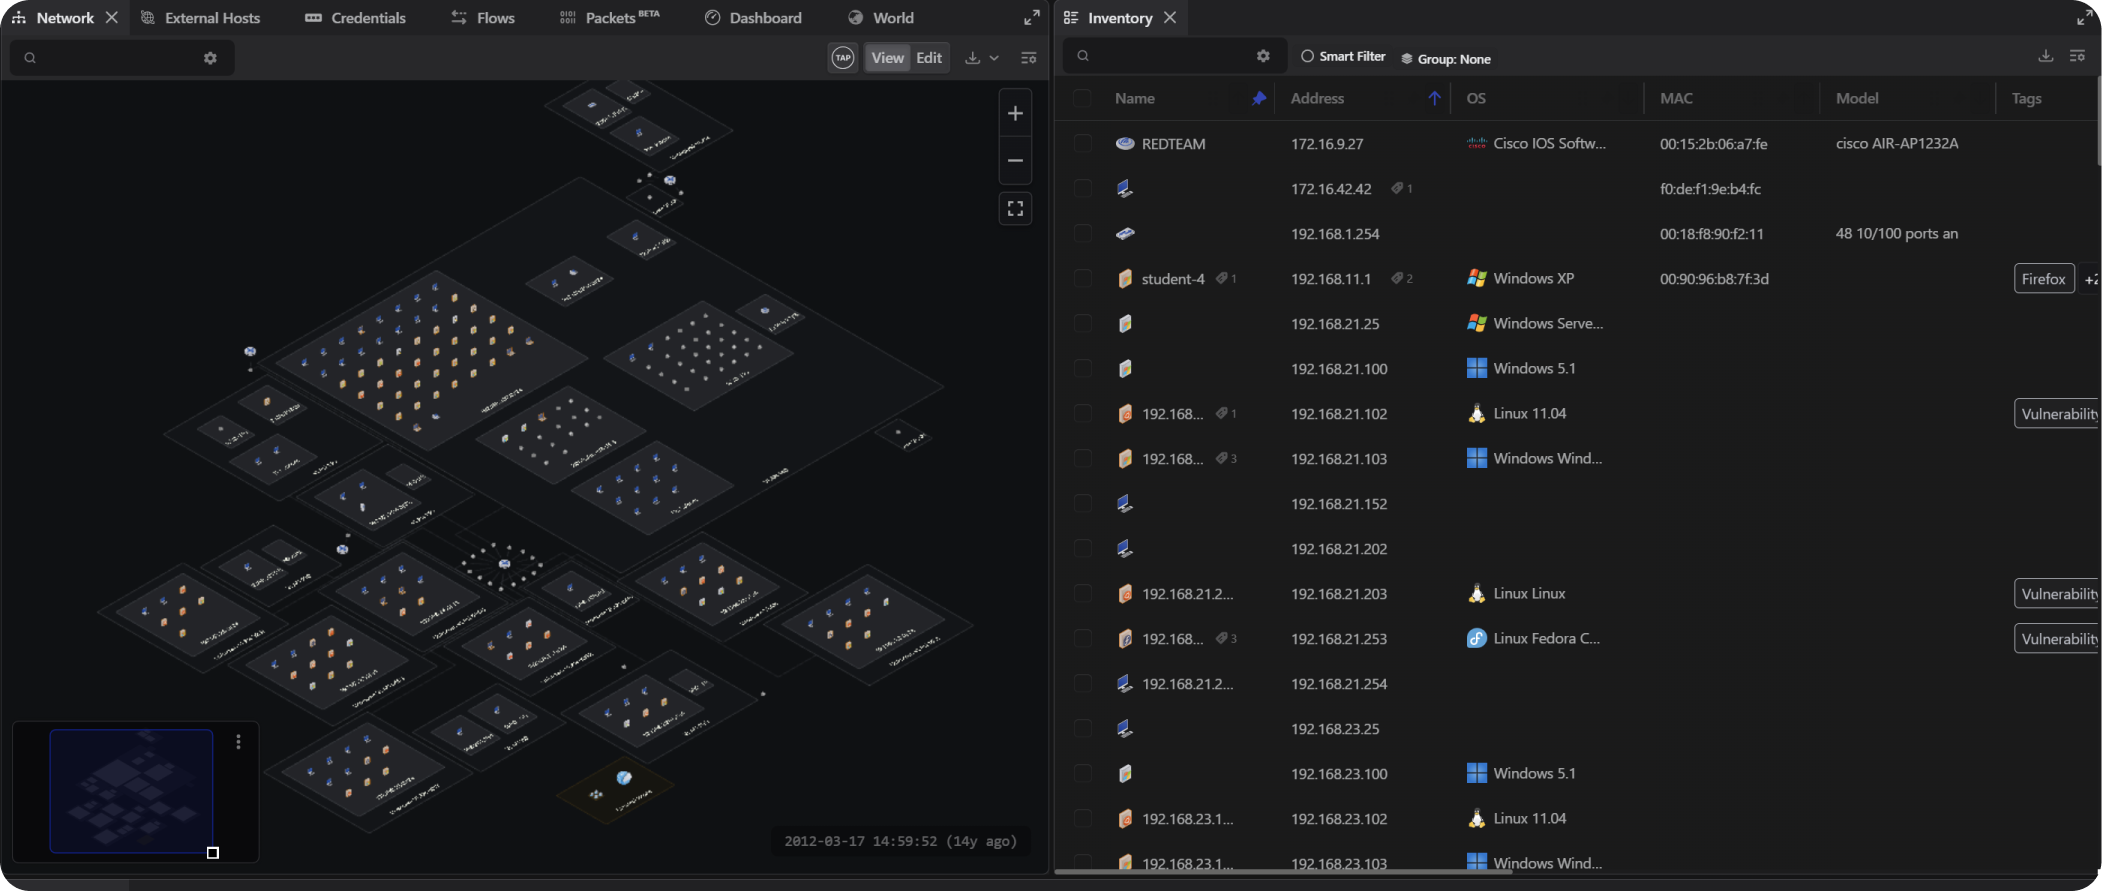This screenshot has height=891, width=2102.
Task: Click the zoom out minus button
Action: [x=1015, y=161]
